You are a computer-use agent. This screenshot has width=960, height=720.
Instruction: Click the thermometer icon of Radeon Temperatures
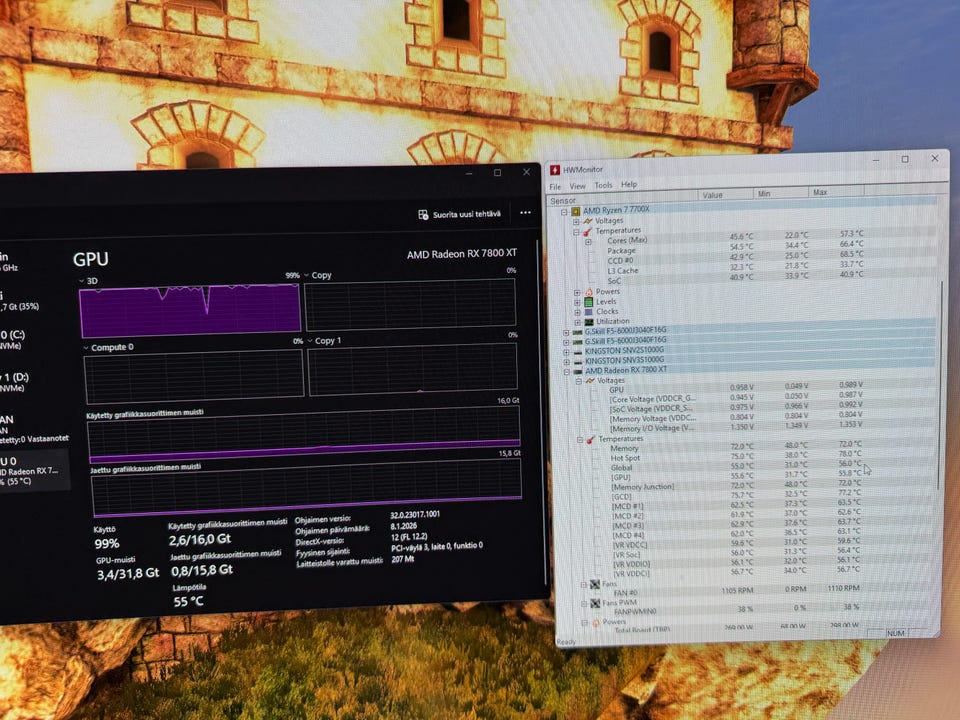click(x=591, y=440)
